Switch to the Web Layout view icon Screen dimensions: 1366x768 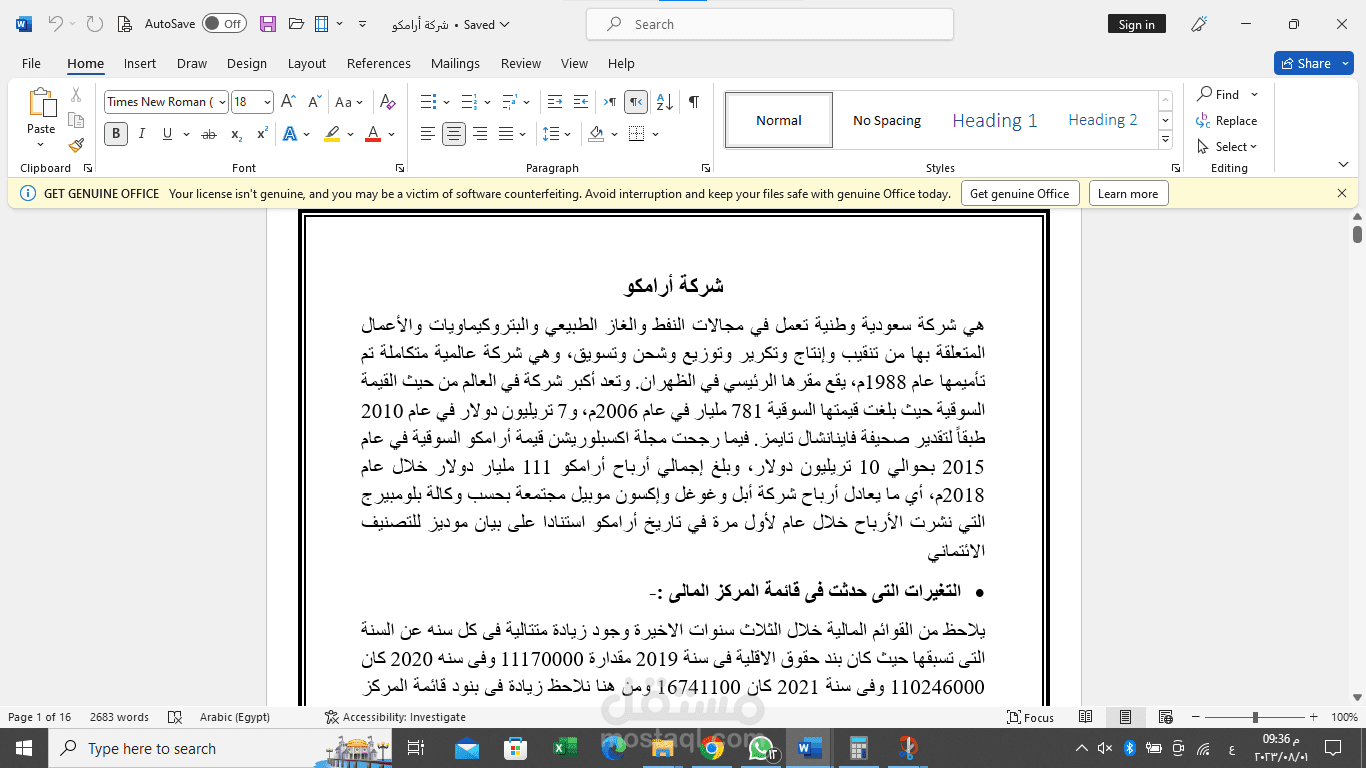(1165, 717)
